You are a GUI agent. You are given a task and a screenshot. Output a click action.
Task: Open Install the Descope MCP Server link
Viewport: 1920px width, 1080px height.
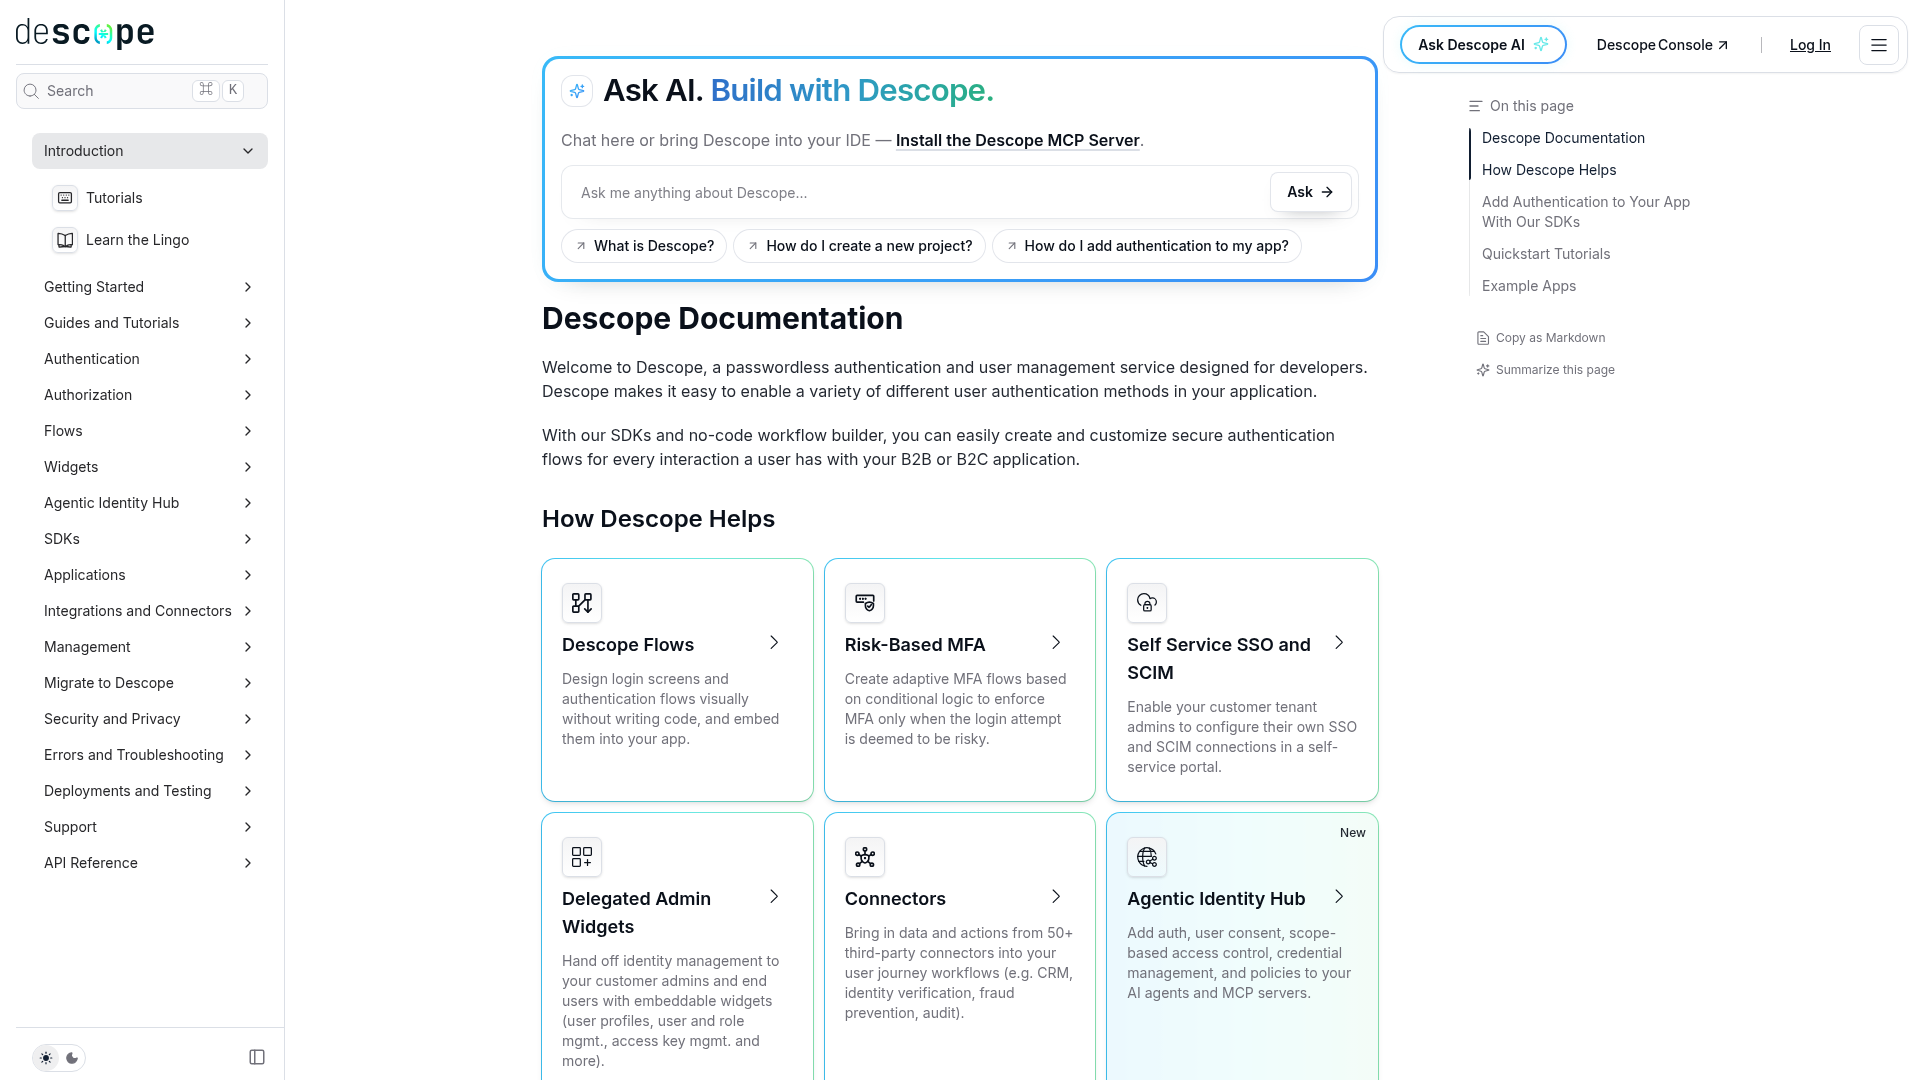point(1017,140)
